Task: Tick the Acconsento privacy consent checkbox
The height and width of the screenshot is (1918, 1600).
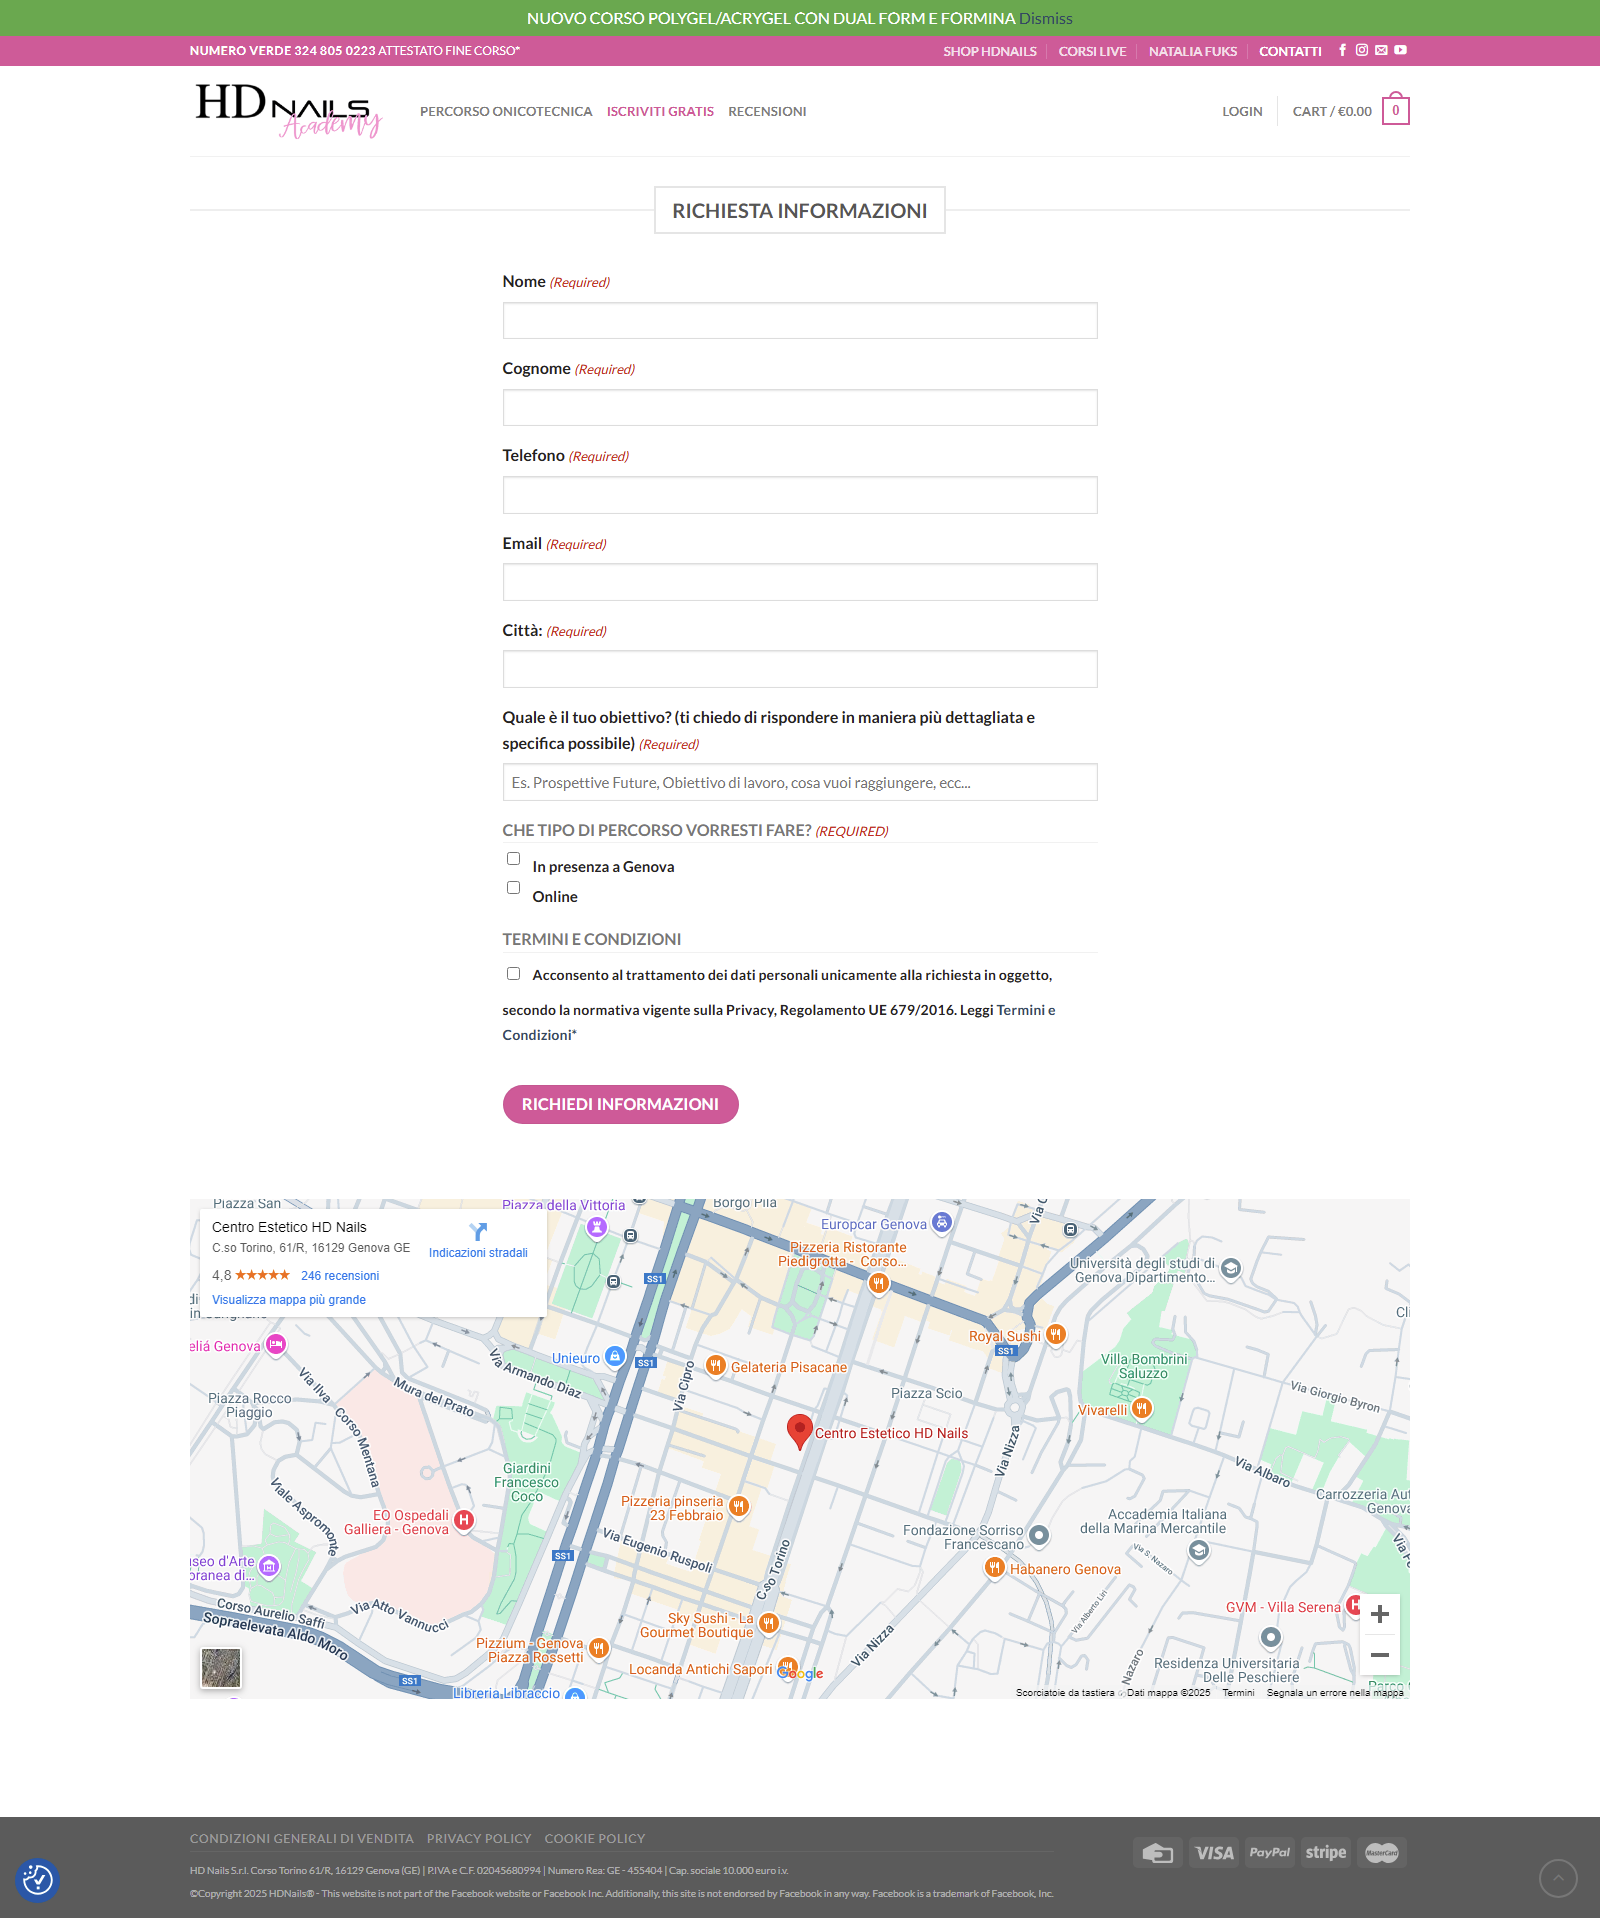Action: click(x=513, y=973)
